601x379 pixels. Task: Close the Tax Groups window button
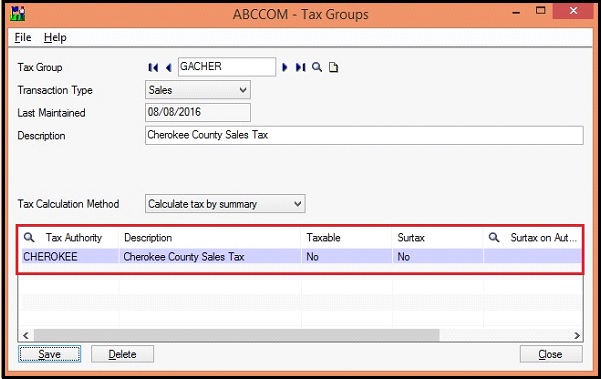click(x=551, y=354)
